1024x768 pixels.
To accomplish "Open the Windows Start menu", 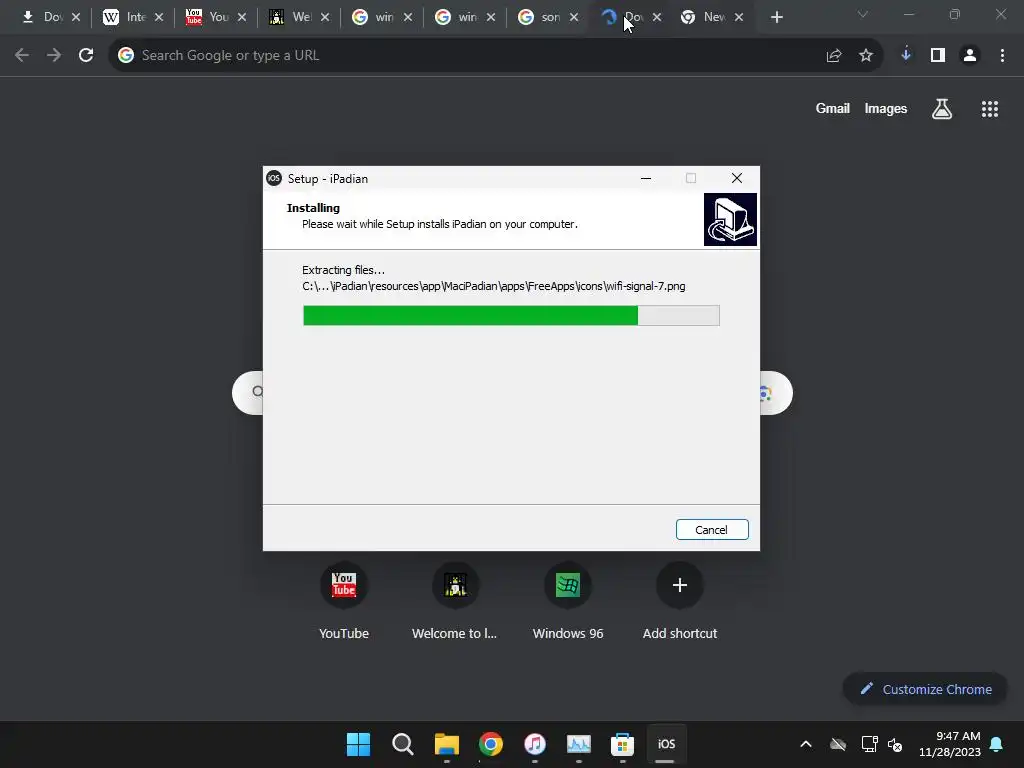I will click(358, 744).
